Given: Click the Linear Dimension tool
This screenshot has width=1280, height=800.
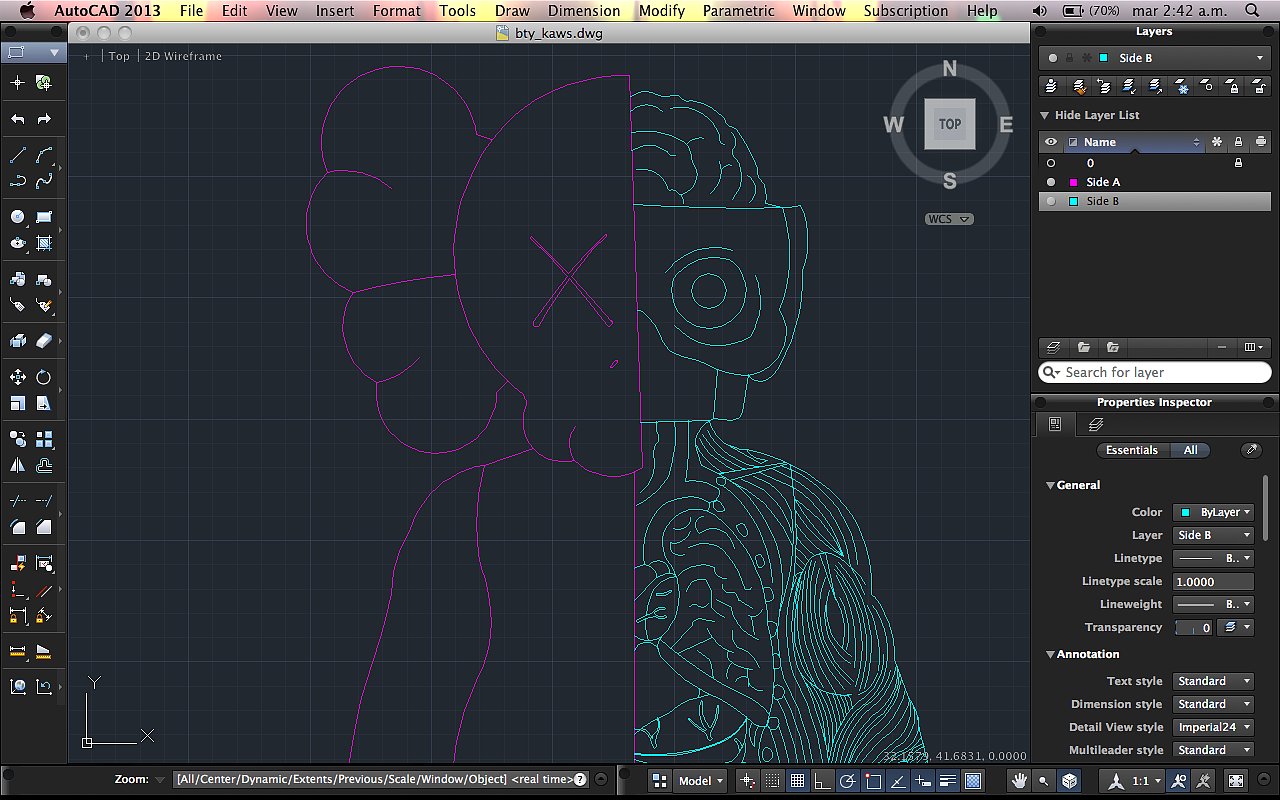Looking at the screenshot, I should 17,651.
